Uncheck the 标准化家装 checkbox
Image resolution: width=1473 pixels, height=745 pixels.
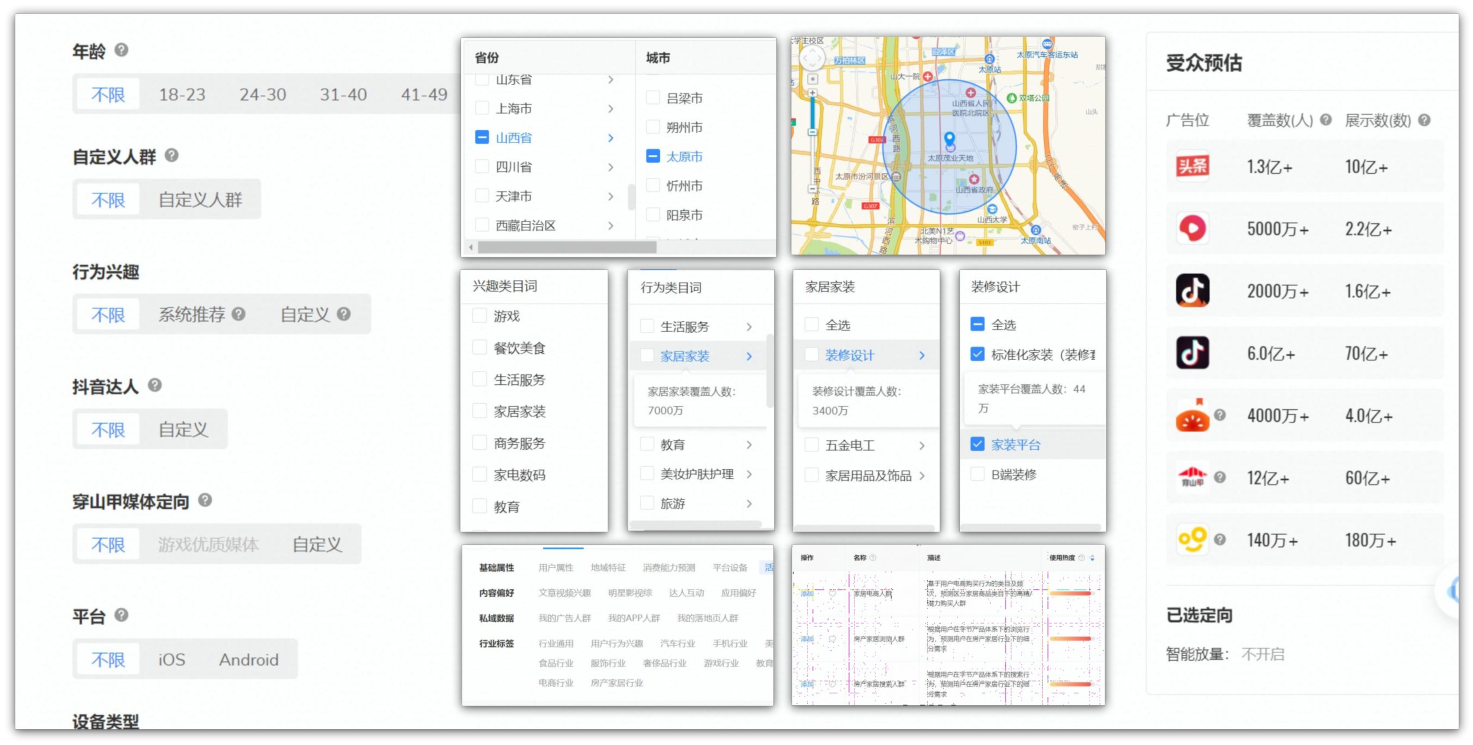click(x=978, y=354)
